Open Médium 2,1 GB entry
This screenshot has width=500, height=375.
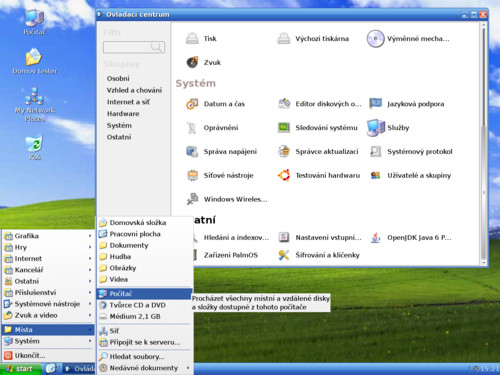(x=145, y=316)
